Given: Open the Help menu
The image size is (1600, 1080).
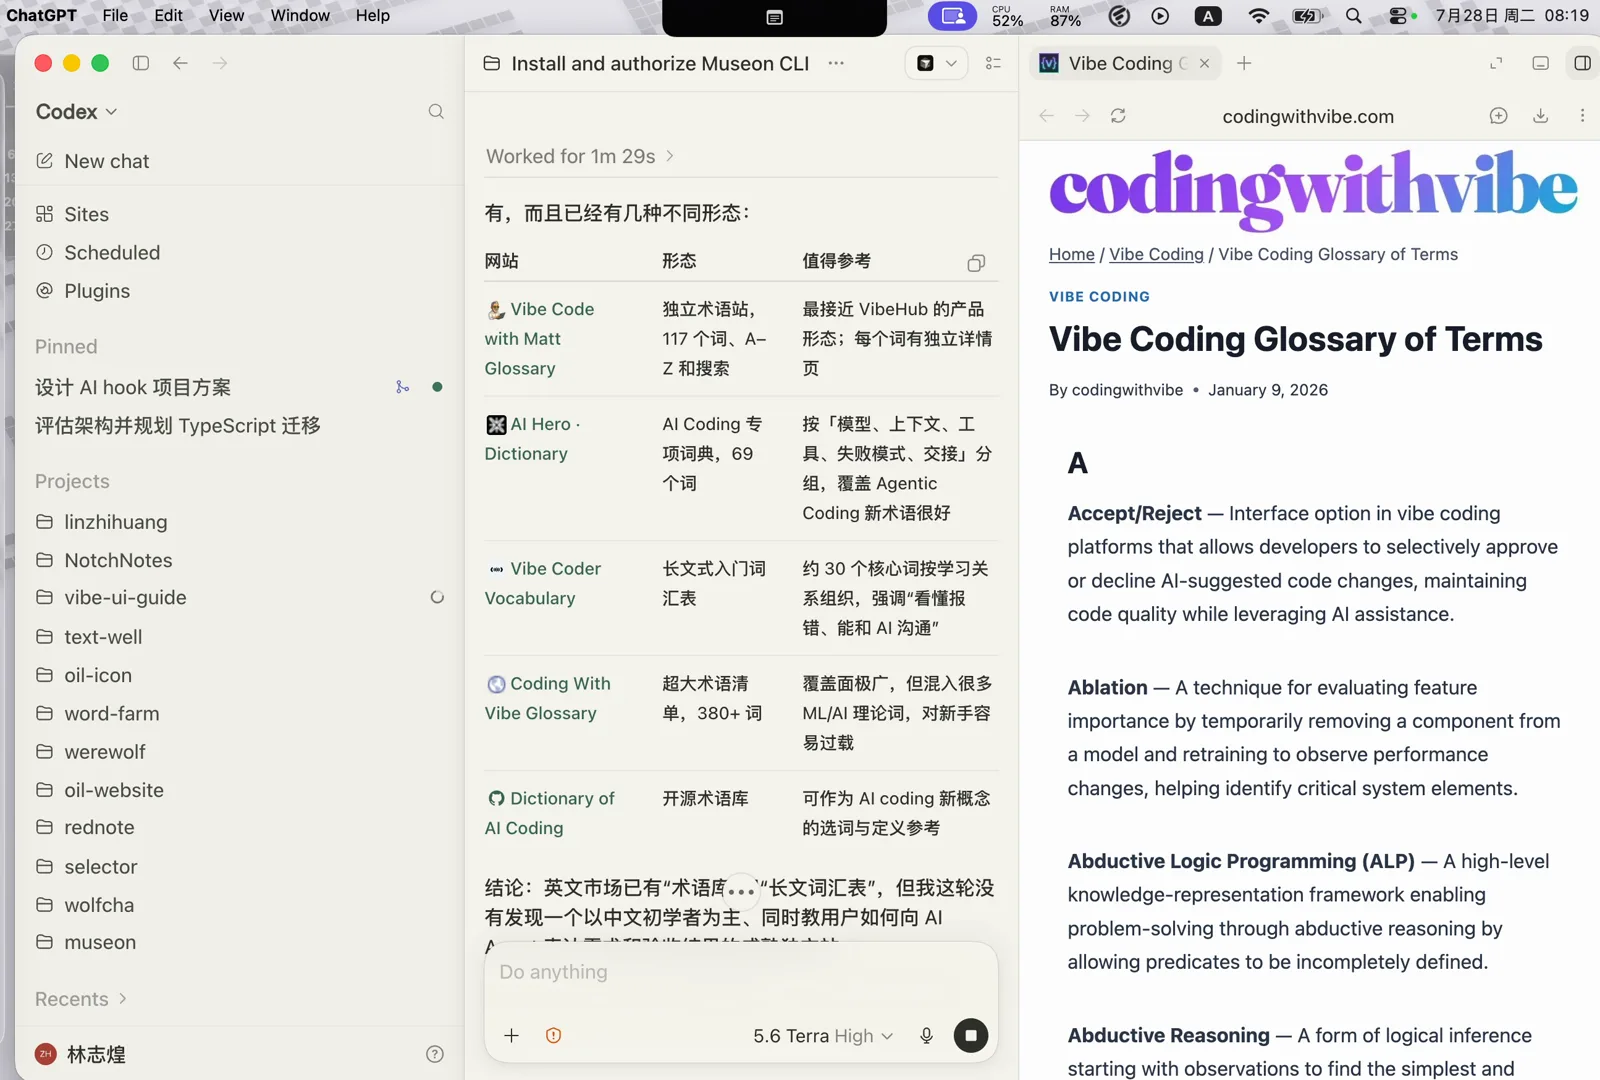Looking at the screenshot, I should [372, 15].
